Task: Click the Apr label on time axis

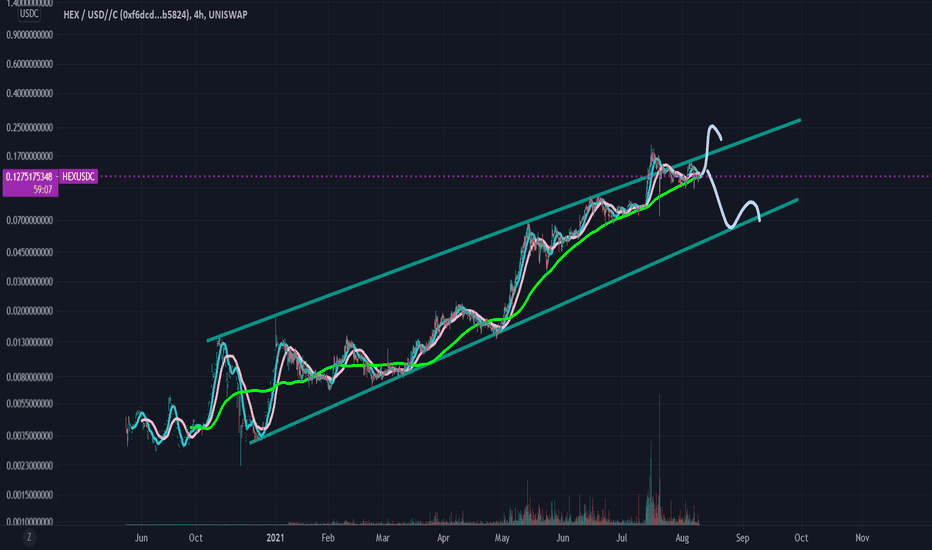Action: click(x=443, y=538)
